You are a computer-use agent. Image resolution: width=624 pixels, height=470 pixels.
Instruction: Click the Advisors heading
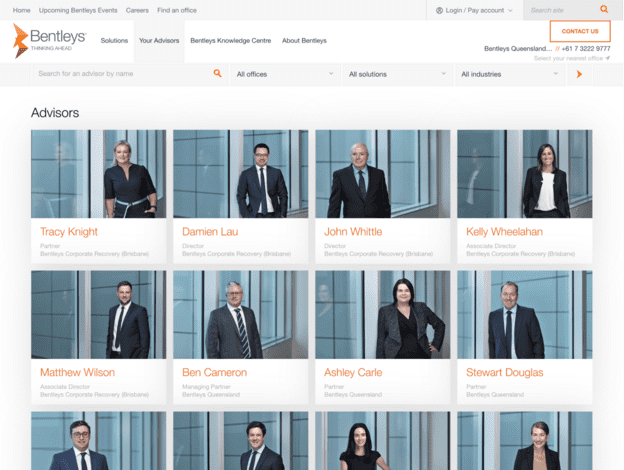point(55,113)
